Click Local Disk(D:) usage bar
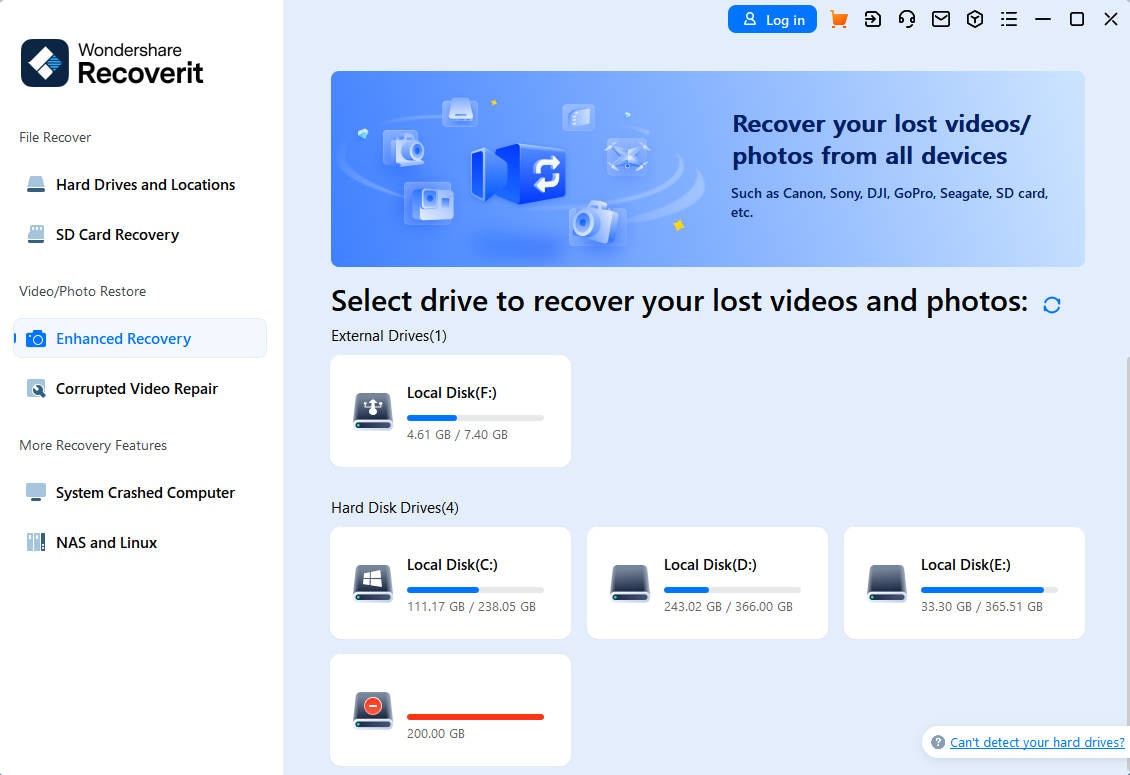The width and height of the screenshot is (1130, 775). pos(732,590)
